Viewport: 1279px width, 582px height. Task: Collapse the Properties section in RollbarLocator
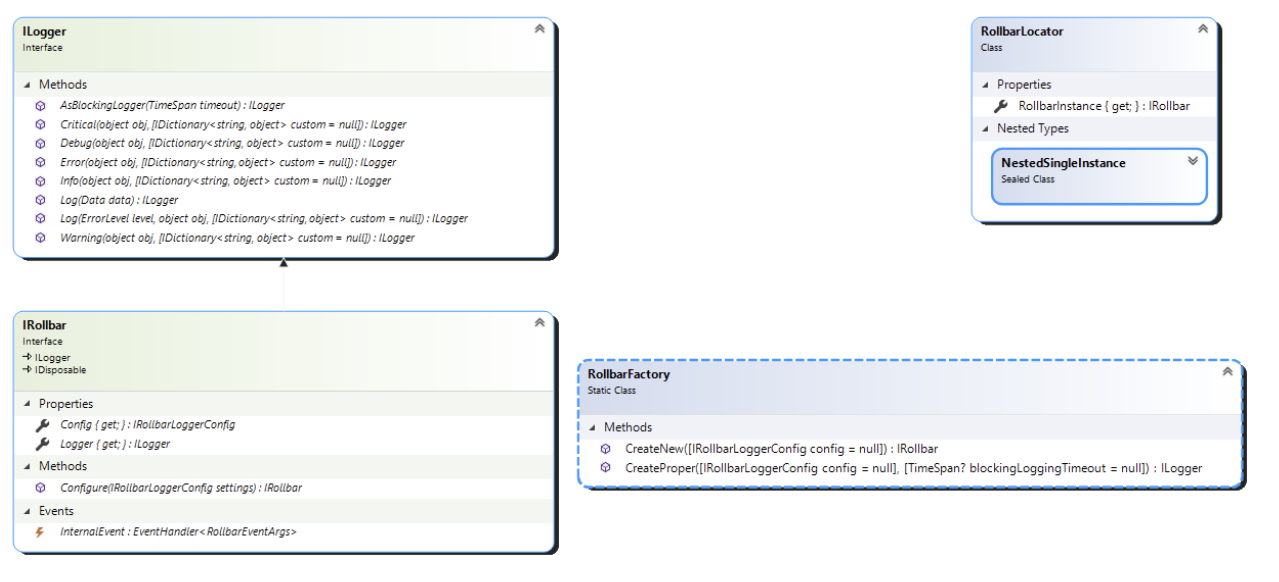click(985, 85)
